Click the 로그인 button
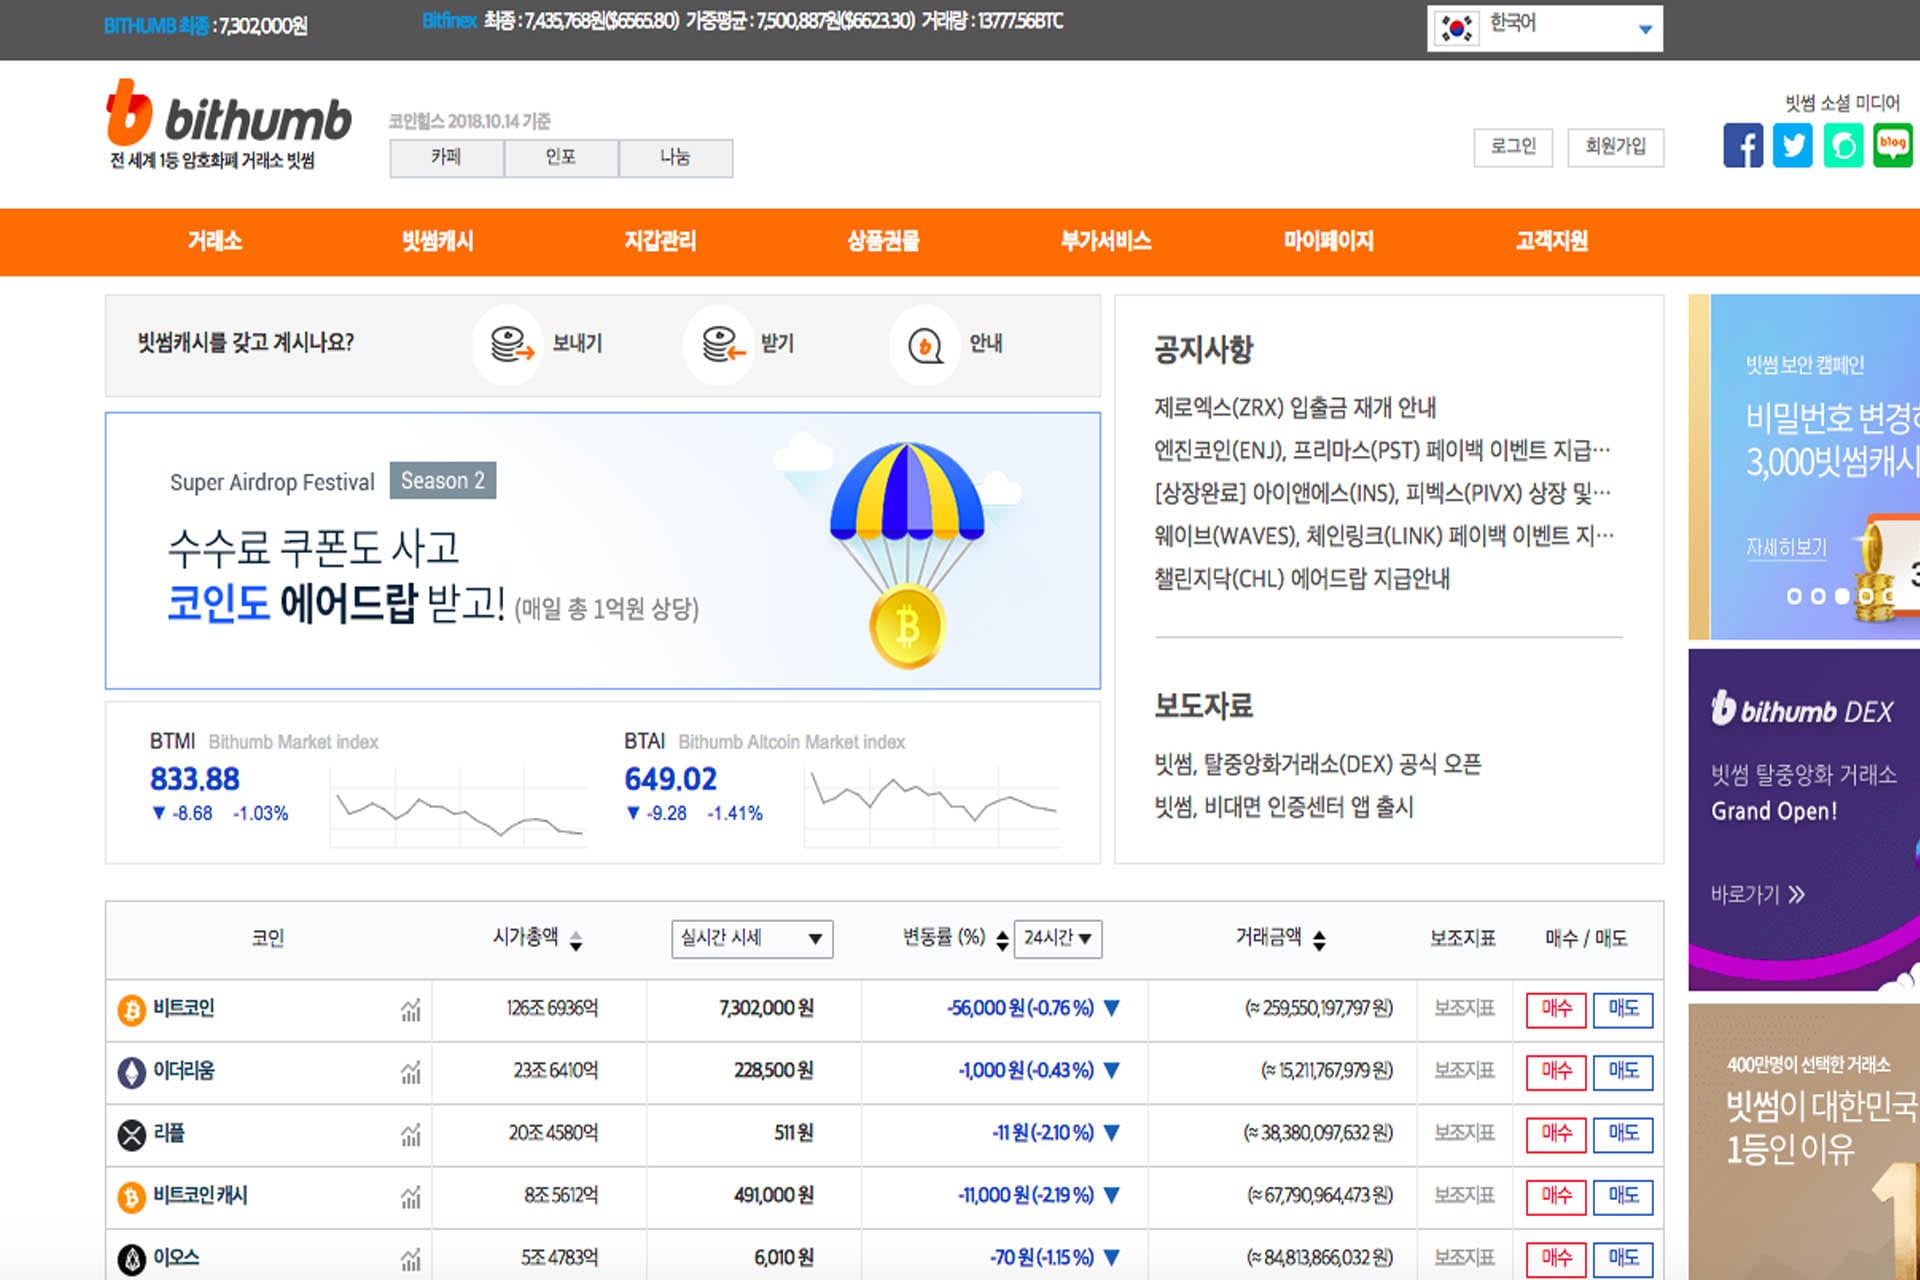This screenshot has width=1920, height=1280. (1513, 147)
